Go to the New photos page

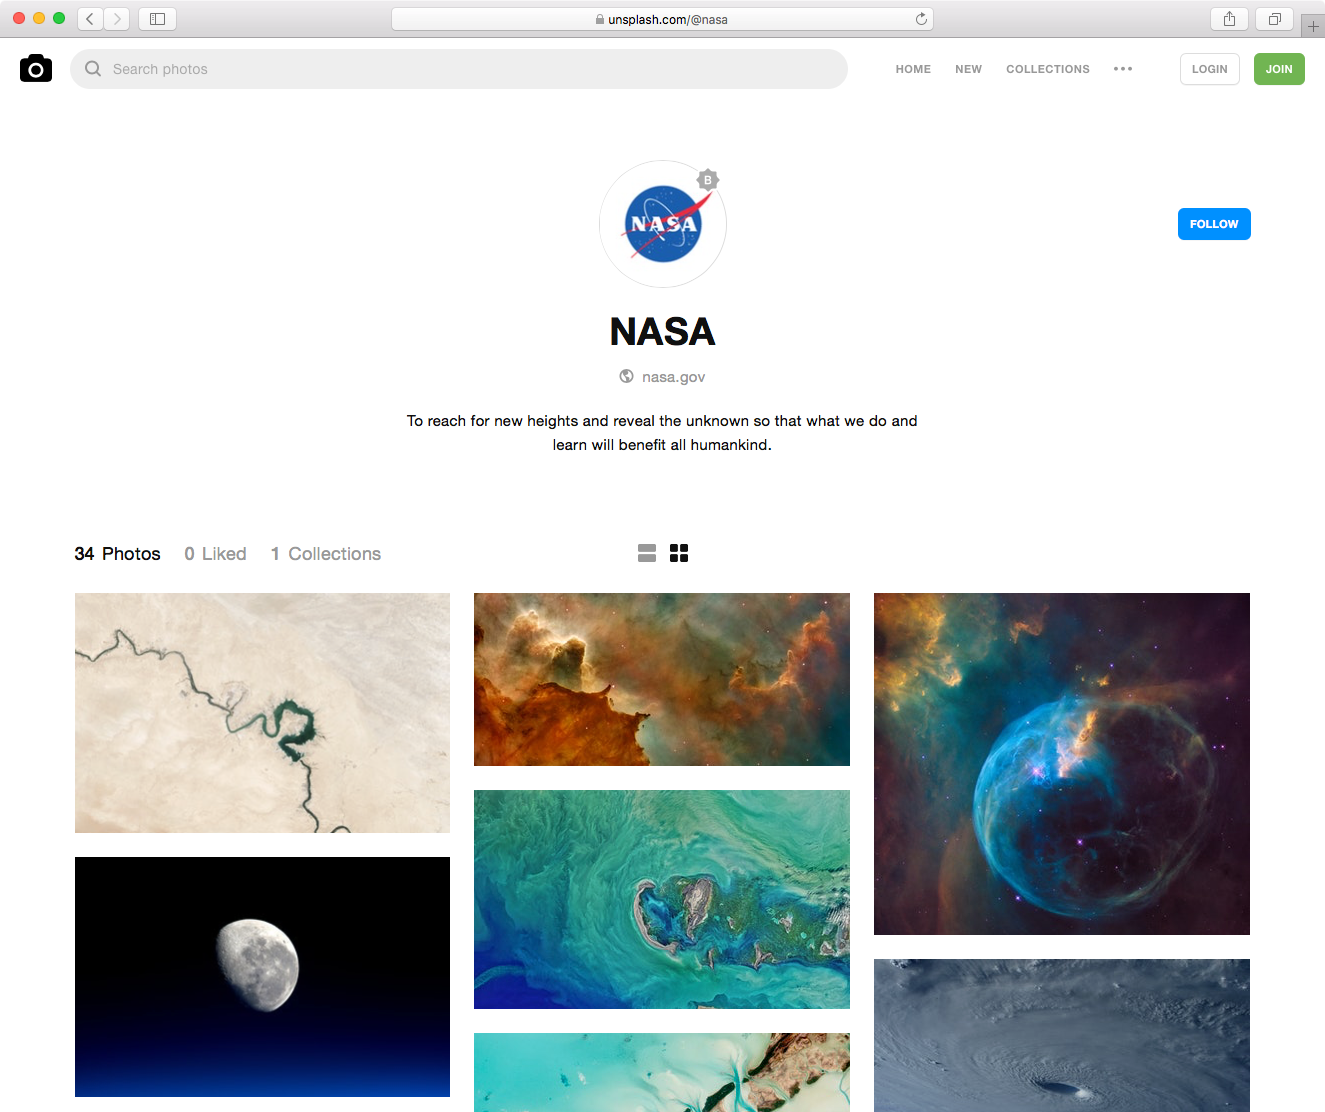coord(968,69)
